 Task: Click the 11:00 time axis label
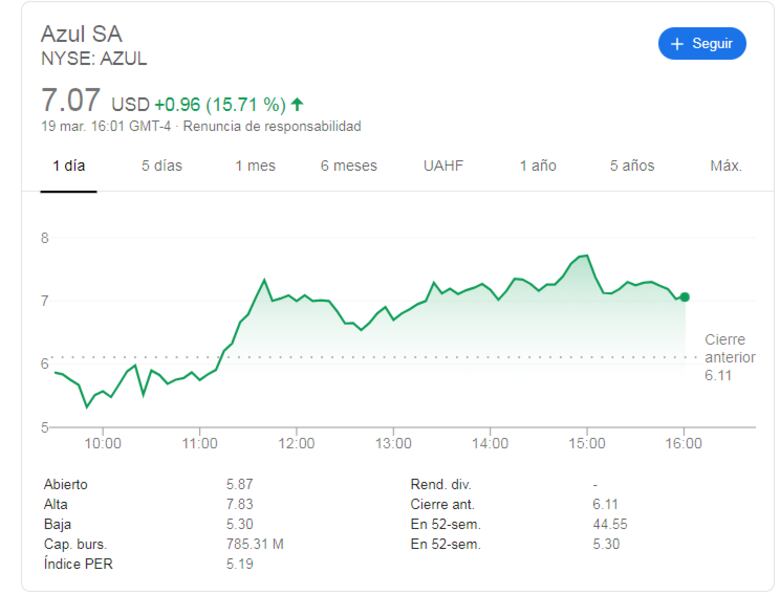tap(199, 443)
